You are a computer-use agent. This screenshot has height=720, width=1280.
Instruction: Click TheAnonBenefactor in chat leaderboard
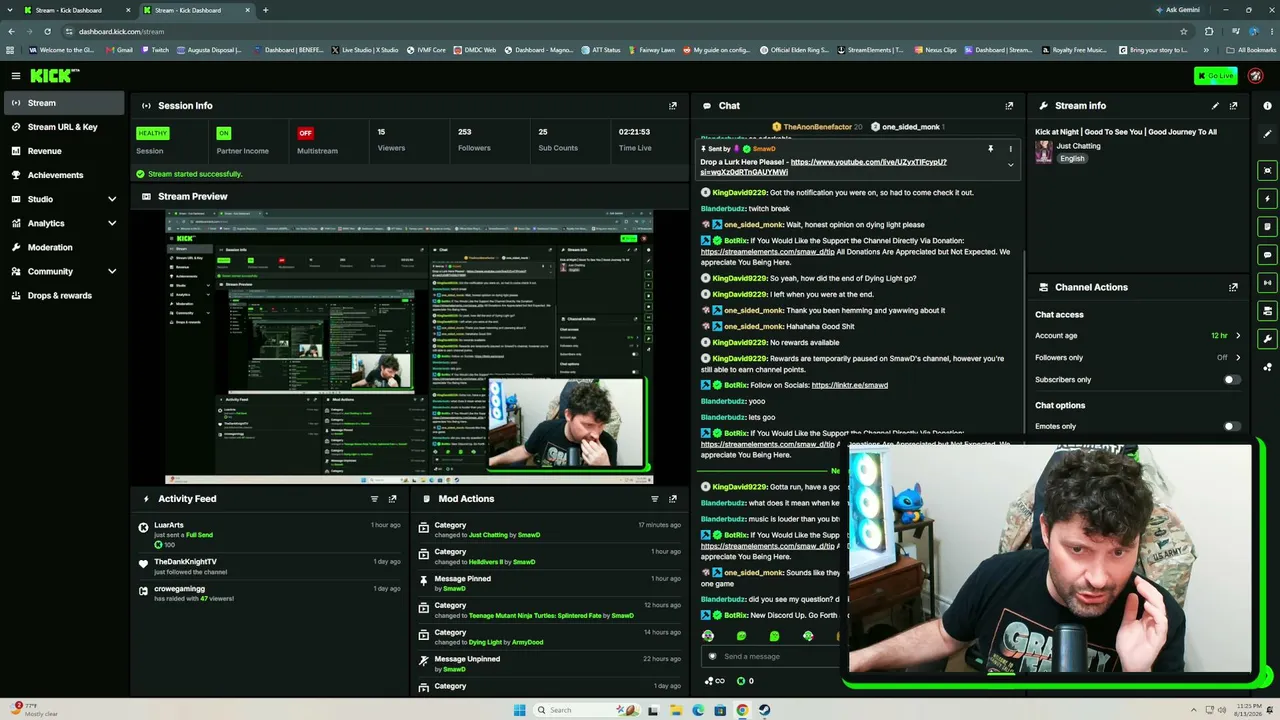pos(818,127)
